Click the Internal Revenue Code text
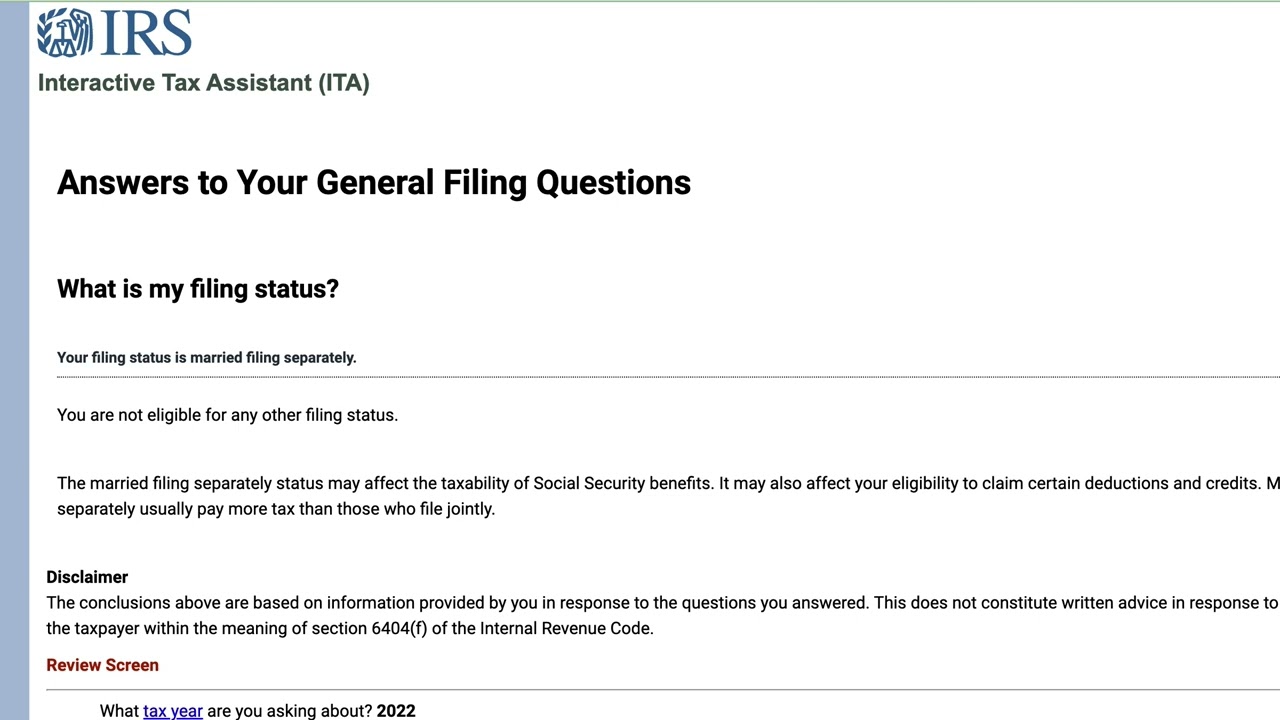This screenshot has width=1280, height=720. 566,629
